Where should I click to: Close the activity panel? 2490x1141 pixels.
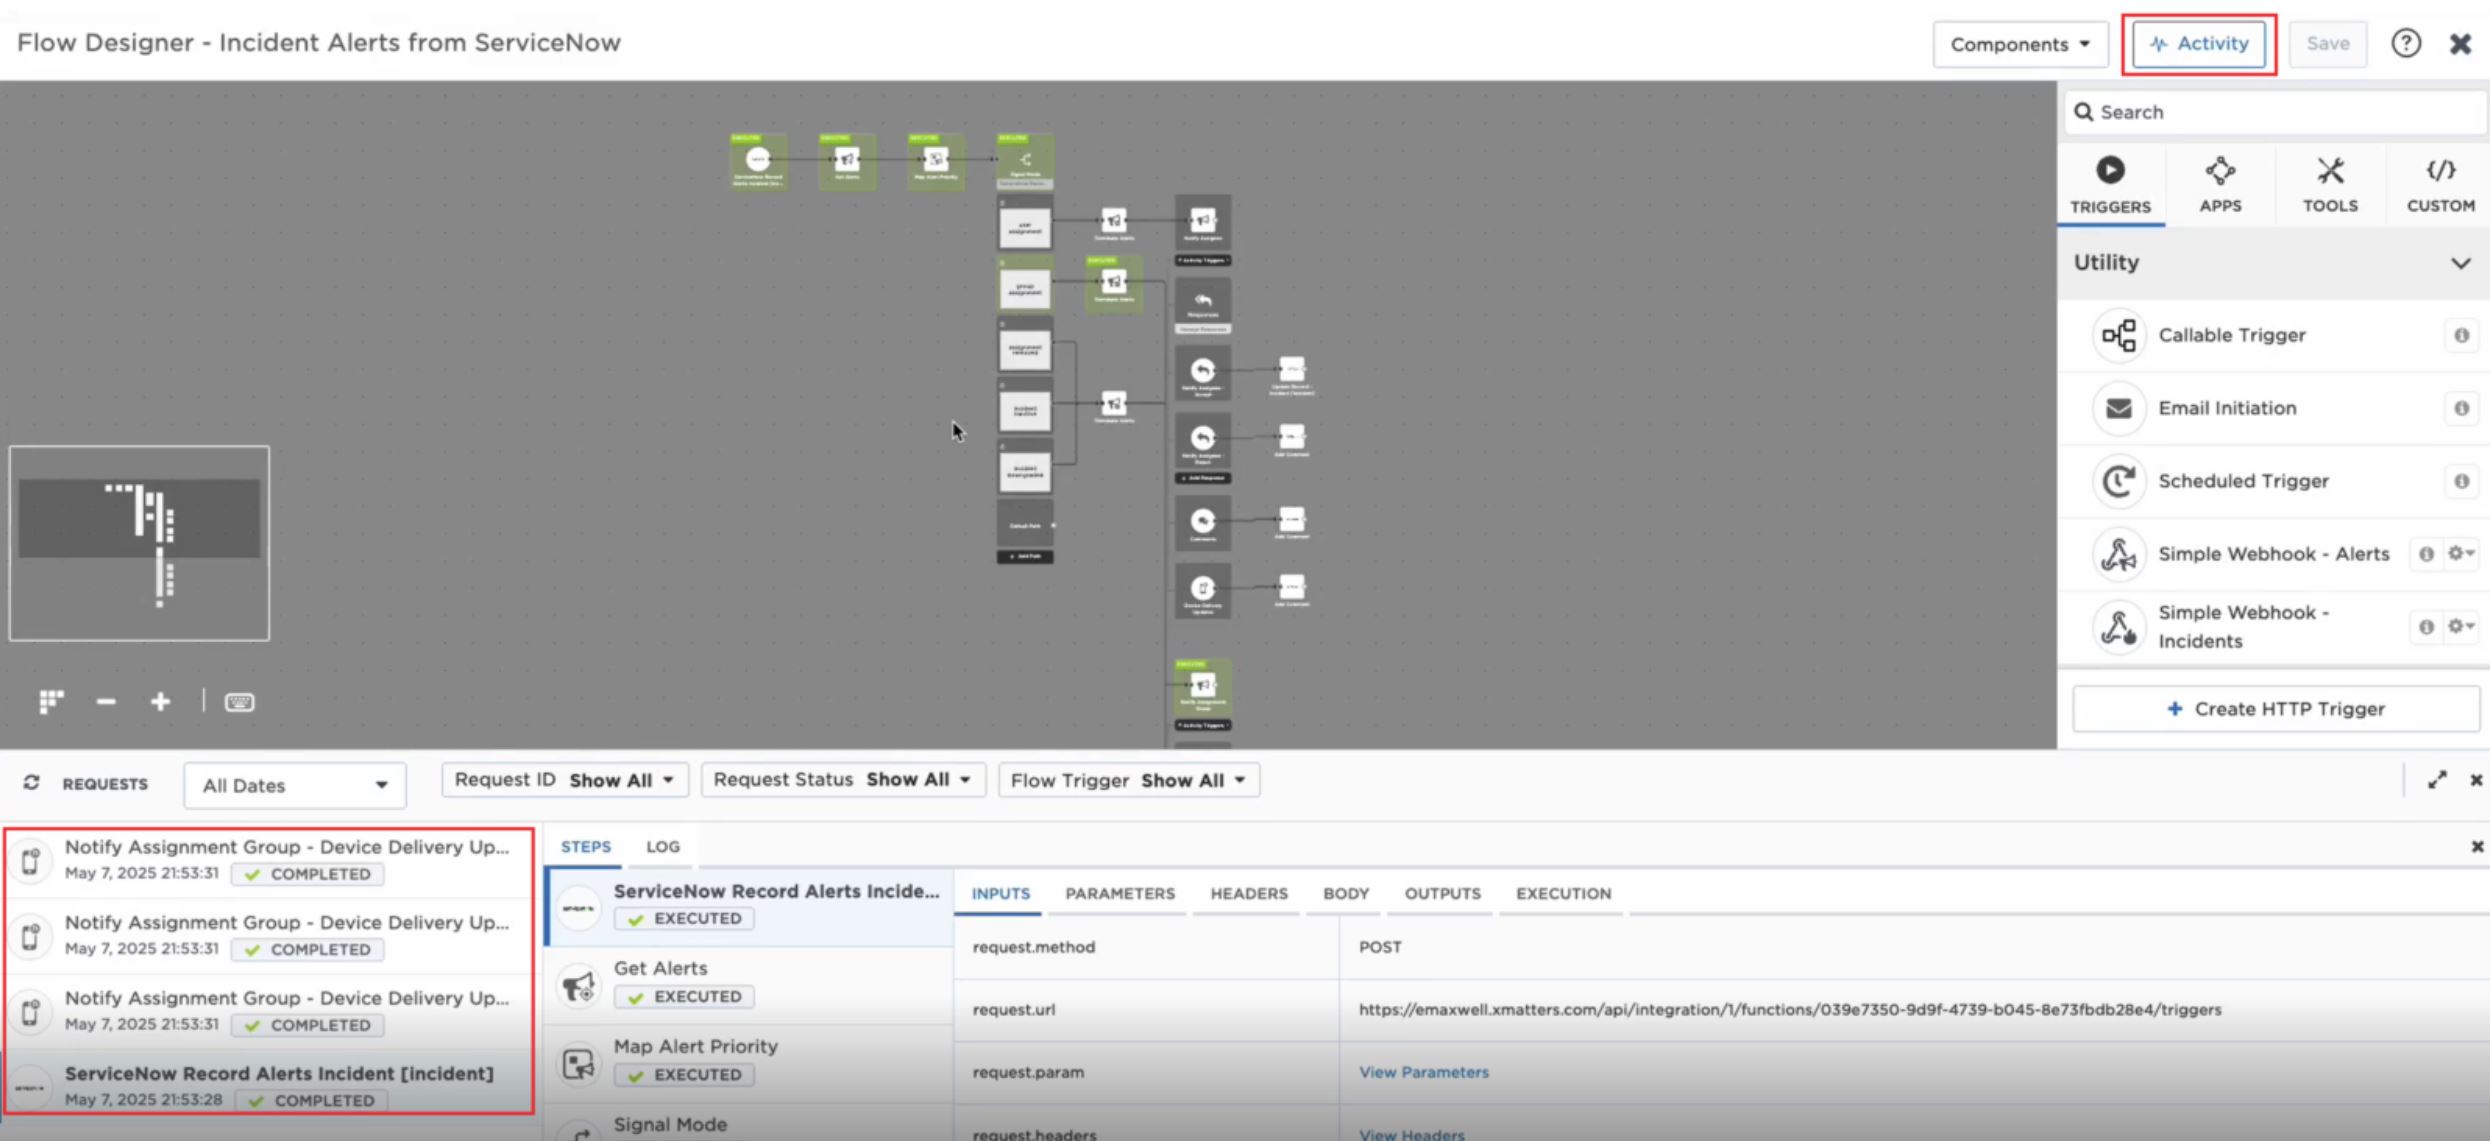click(2476, 780)
